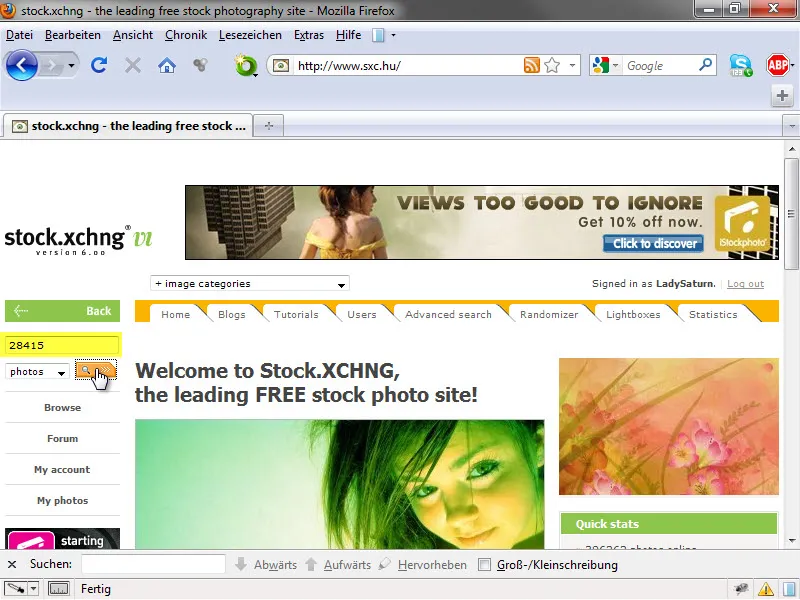Click the Forum sidebar link
This screenshot has height=600, width=800.
click(x=62, y=439)
